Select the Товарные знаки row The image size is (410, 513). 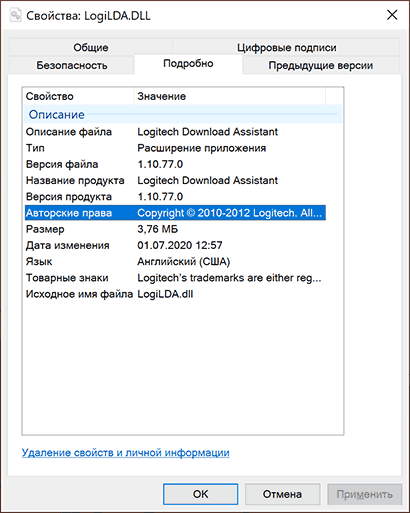click(175, 278)
